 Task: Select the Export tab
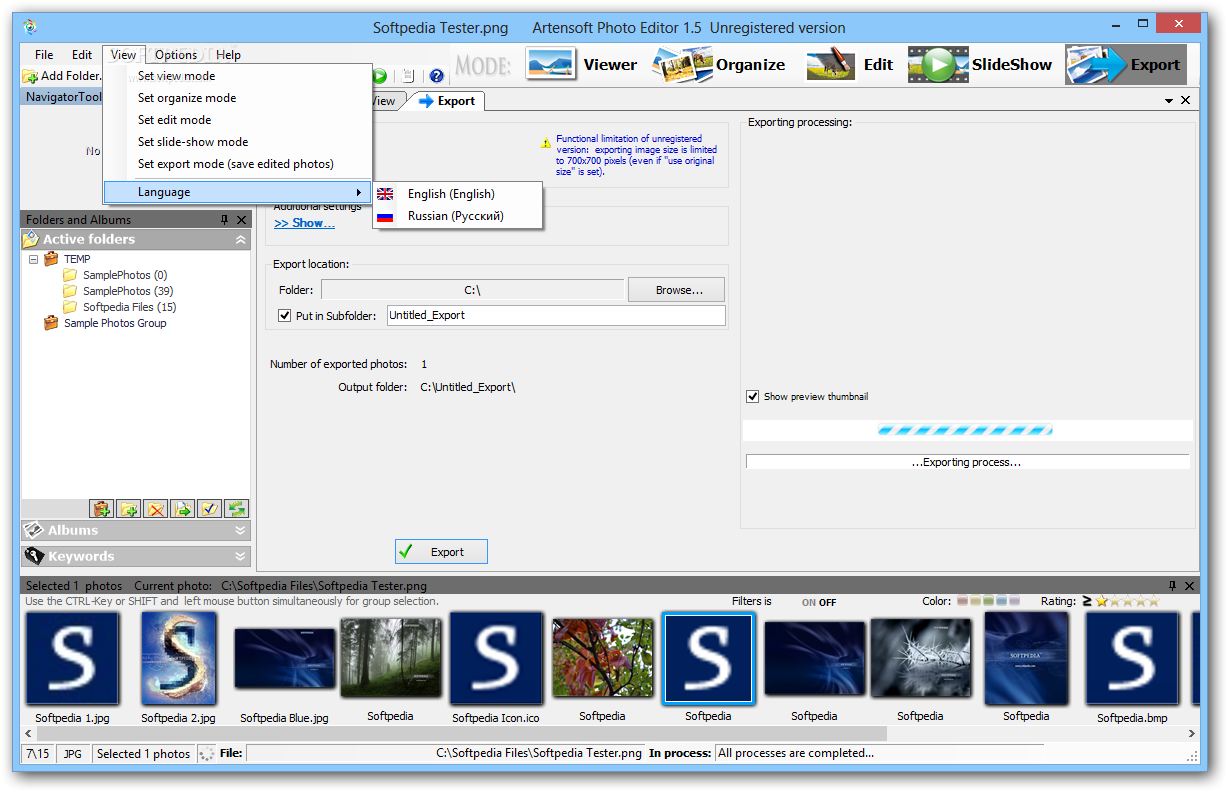pos(446,100)
